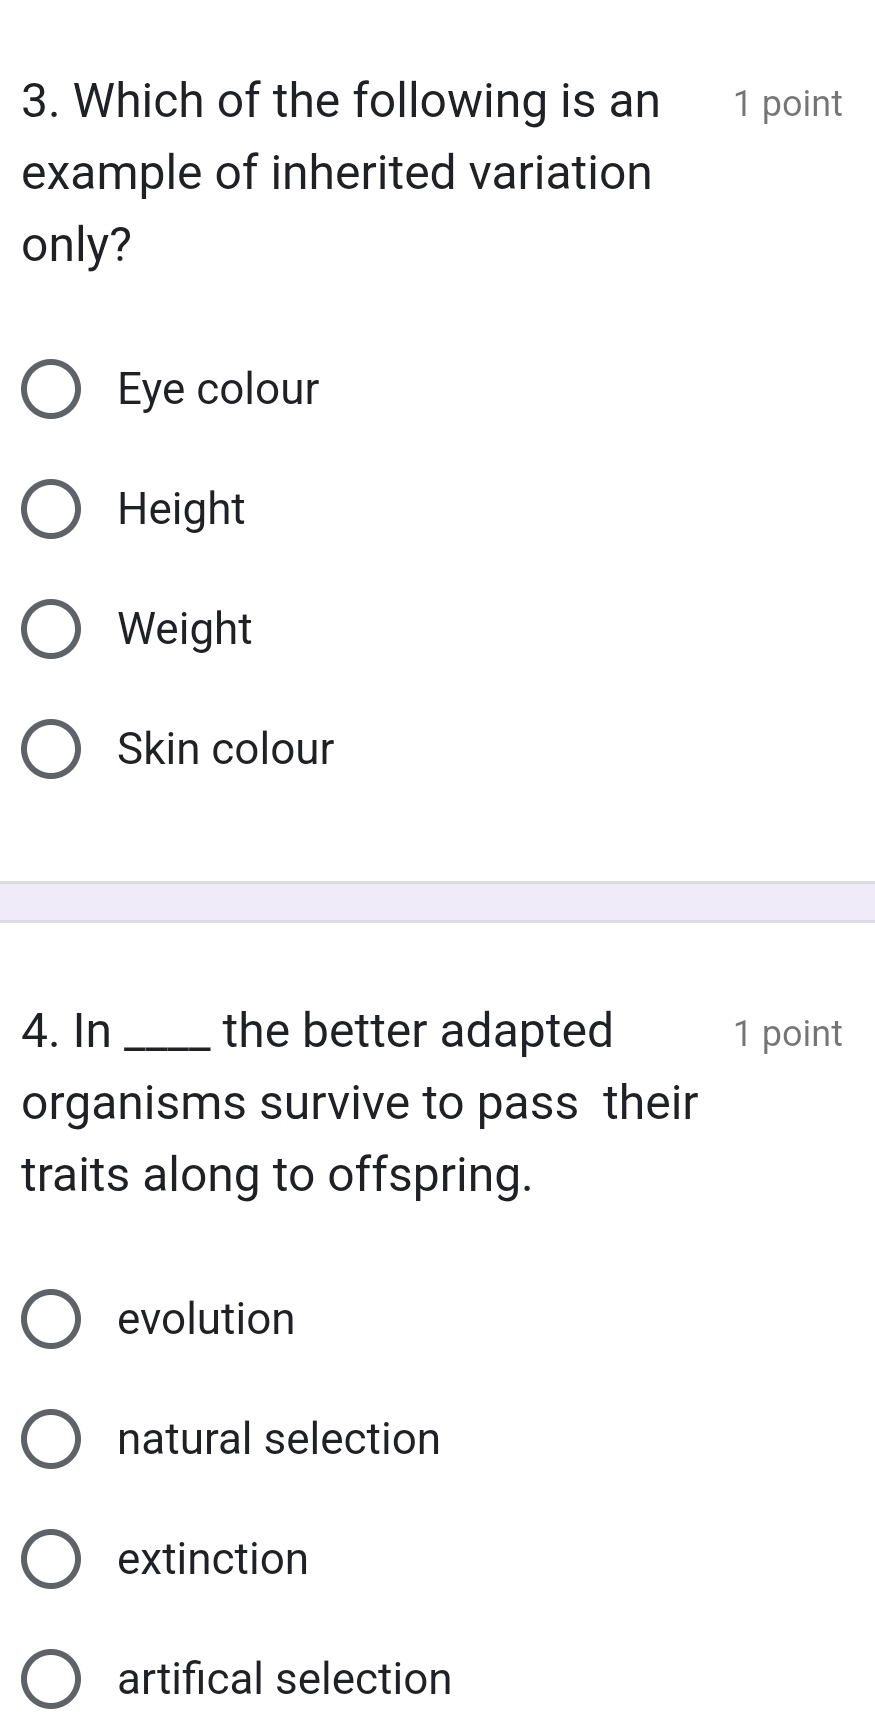Tap the 'Skin colour' answer text

coord(226,749)
